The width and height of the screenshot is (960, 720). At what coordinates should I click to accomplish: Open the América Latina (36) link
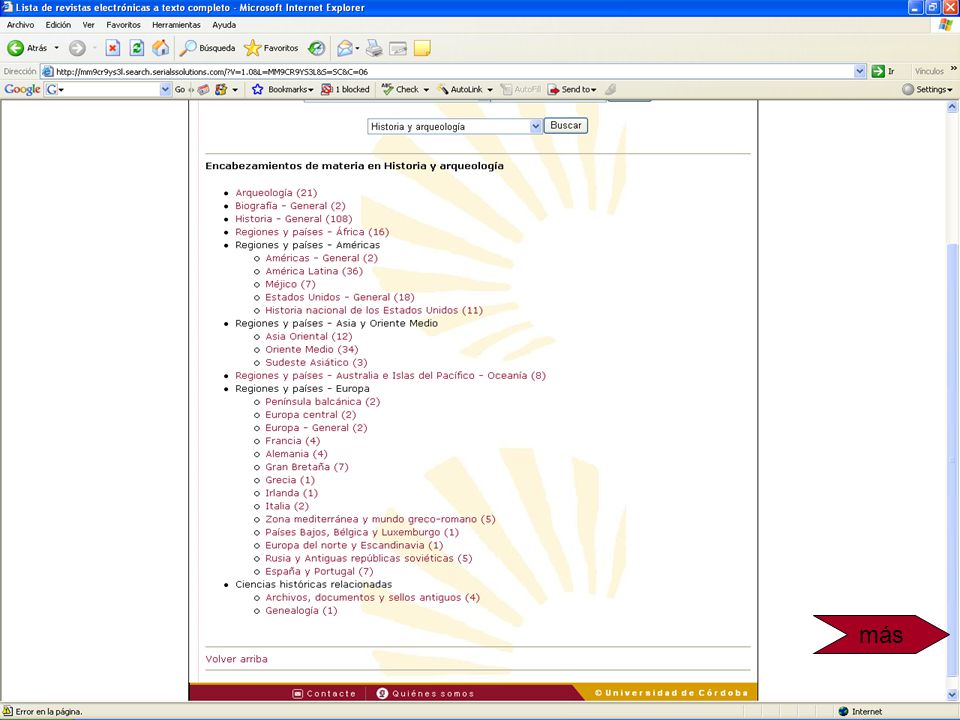[x=314, y=271]
